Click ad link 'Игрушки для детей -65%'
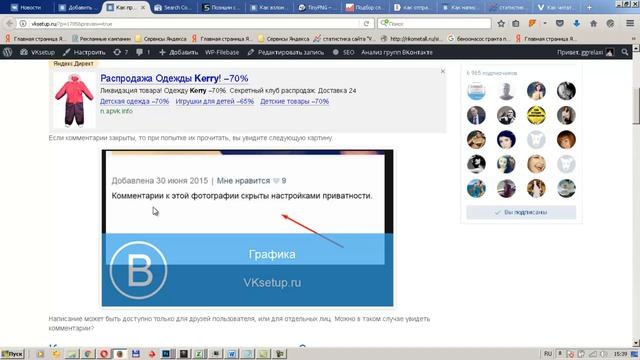Viewport: 640px width, 360px height. tap(215, 101)
